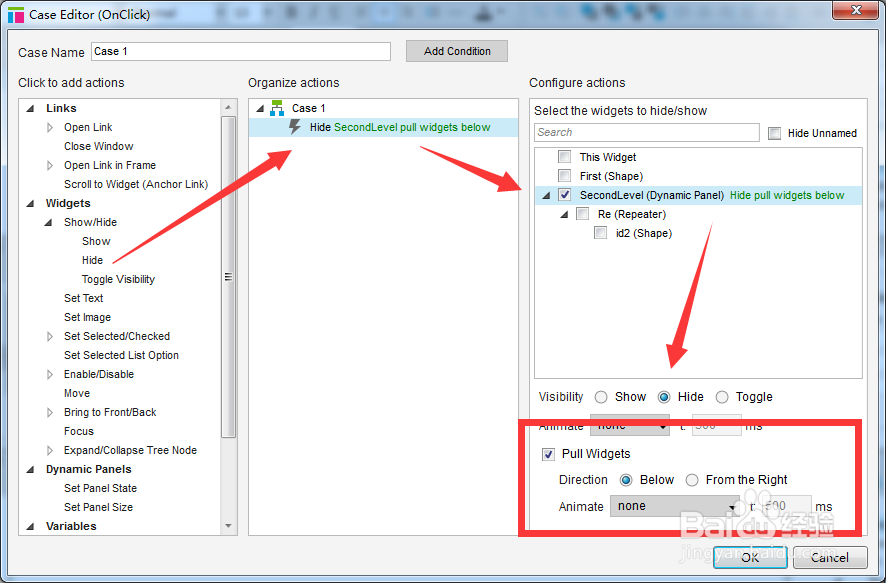The height and width of the screenshot is (583, 886).
Task: Click the Case 1 flowchart icon
Action: coord(277,108)
